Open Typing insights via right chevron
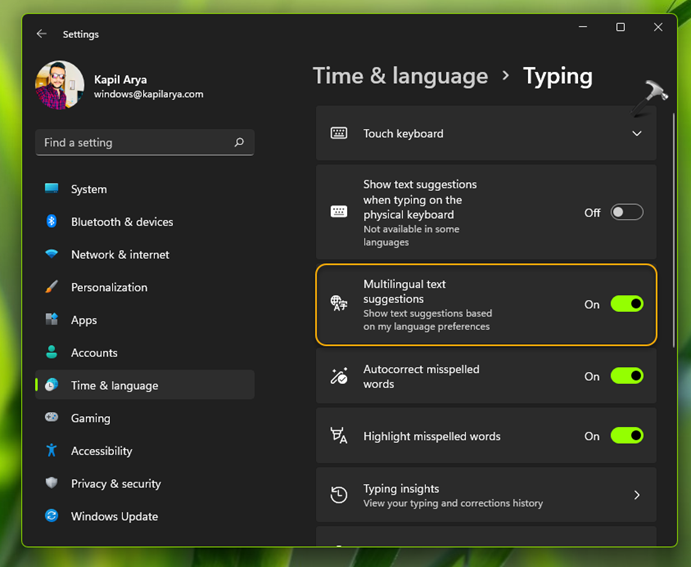This screenshot has width=691, height=567. pos(637,495)
